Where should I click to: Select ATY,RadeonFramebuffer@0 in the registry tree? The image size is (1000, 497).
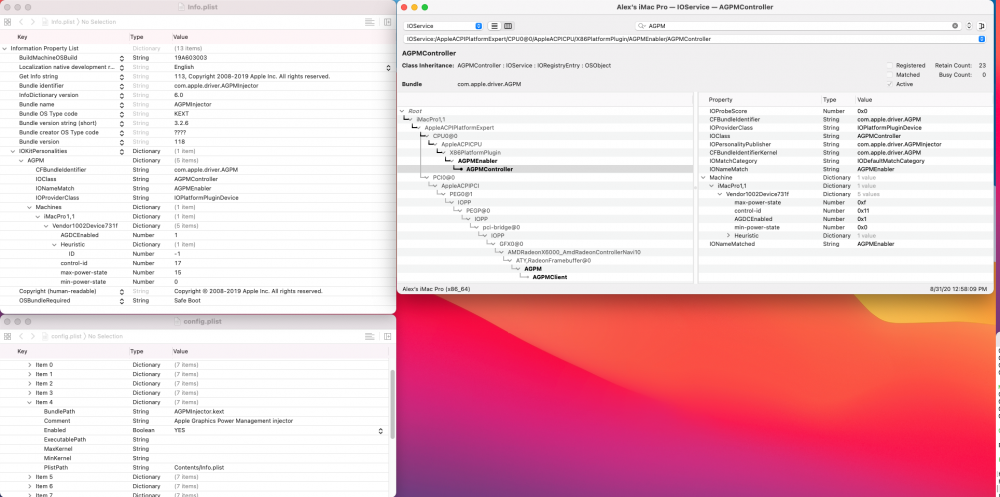554,260
